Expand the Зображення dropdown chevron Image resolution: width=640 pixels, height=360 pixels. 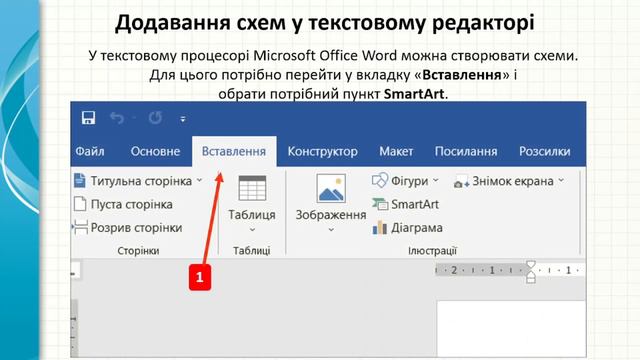pyautogui.click(x=331, y=230)
